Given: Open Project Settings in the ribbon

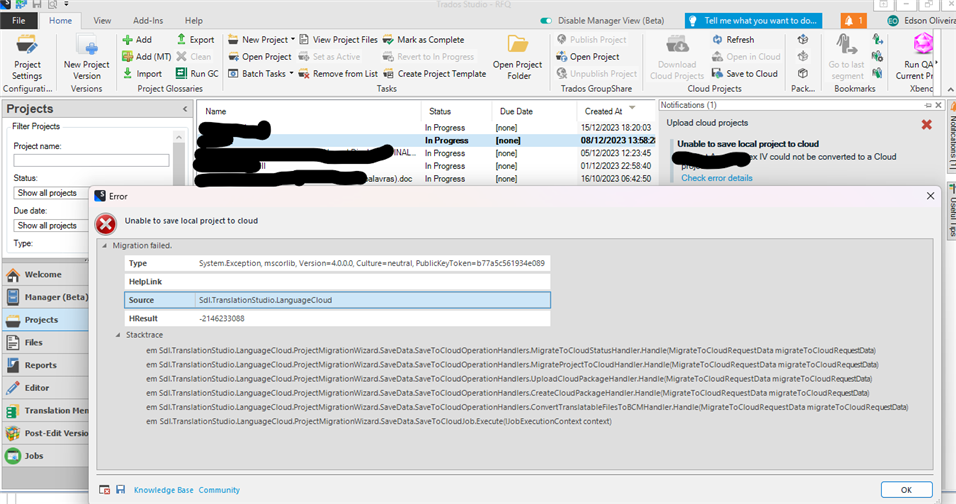Looking at the screenshot, I should tap(27, 57).
